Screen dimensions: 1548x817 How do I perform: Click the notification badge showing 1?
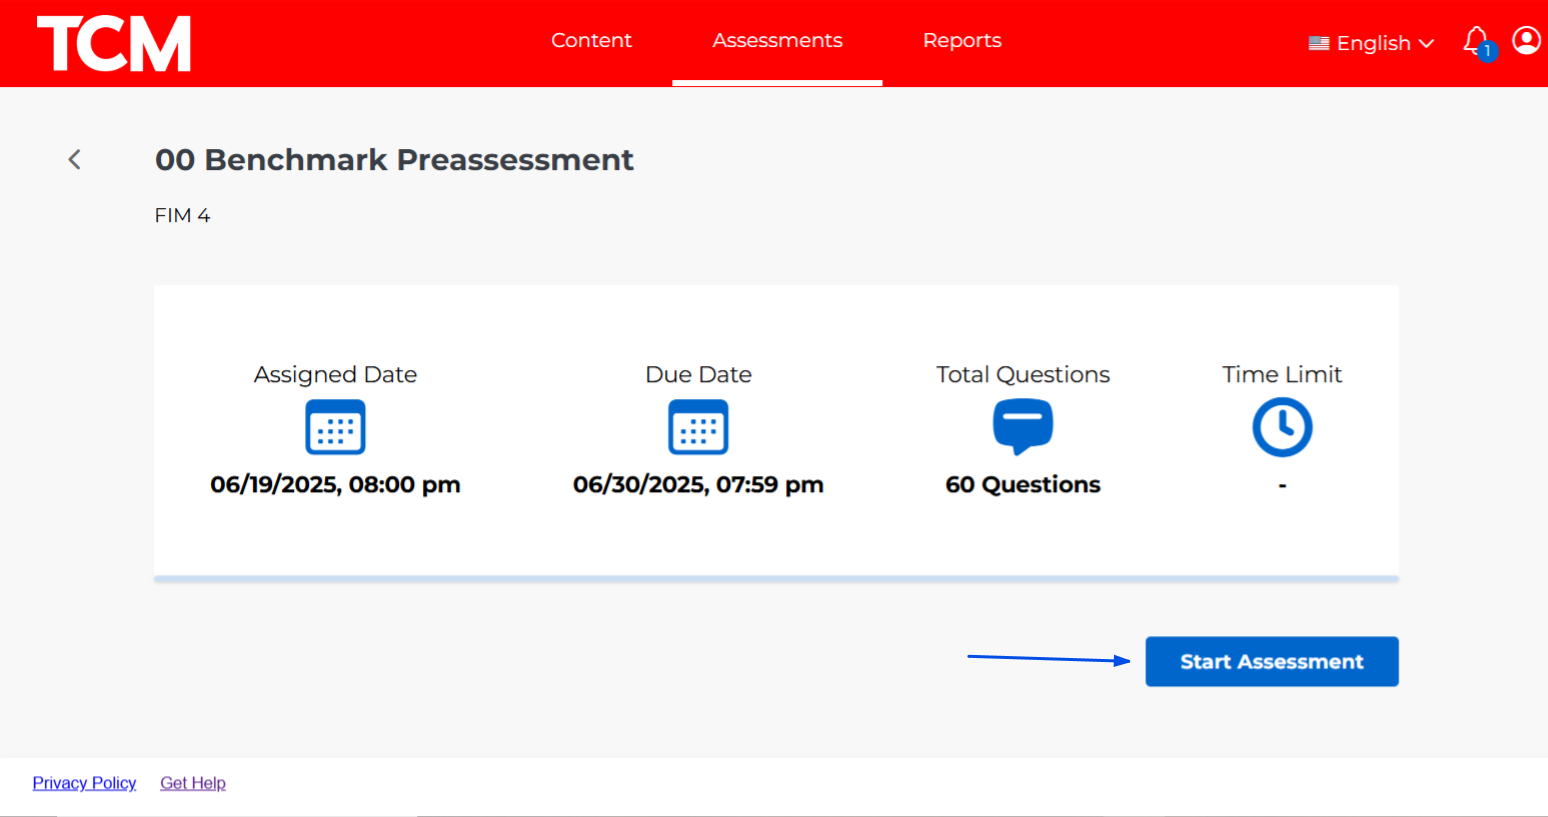coord(1487,51)
